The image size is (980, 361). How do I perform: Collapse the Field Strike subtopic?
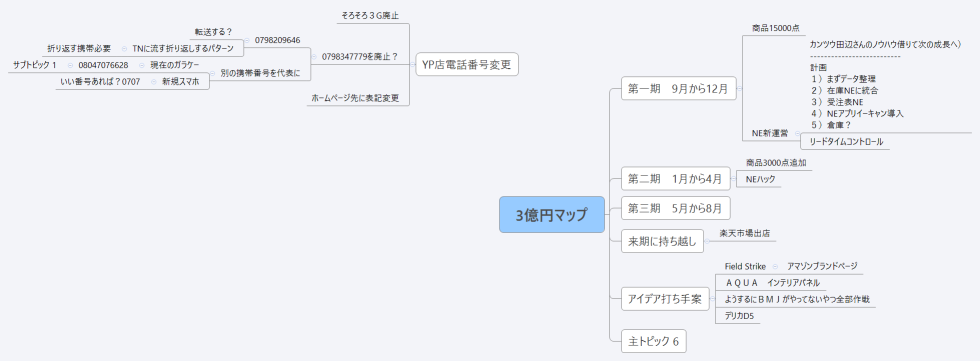776,267
